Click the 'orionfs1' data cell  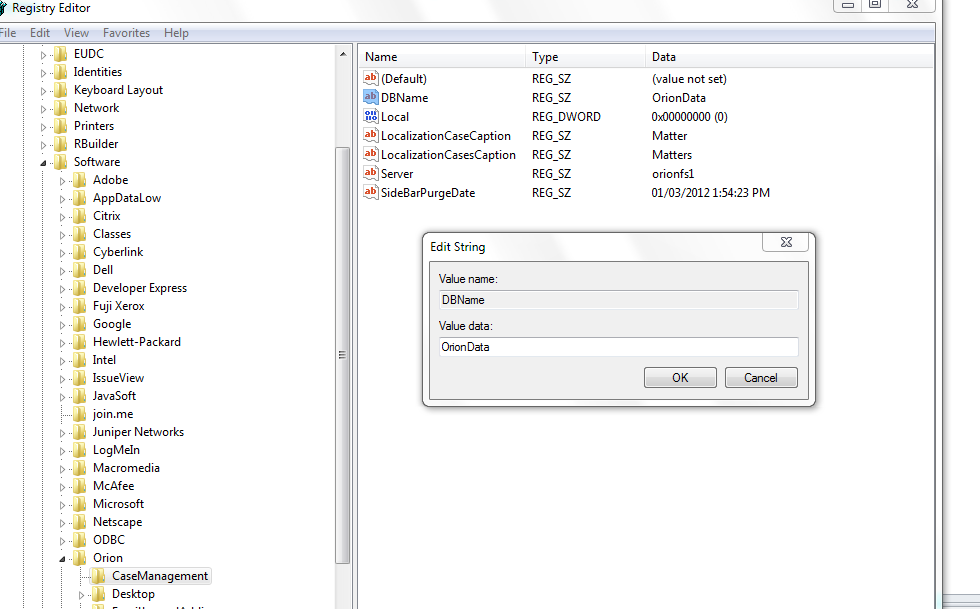tap(673, 174)
